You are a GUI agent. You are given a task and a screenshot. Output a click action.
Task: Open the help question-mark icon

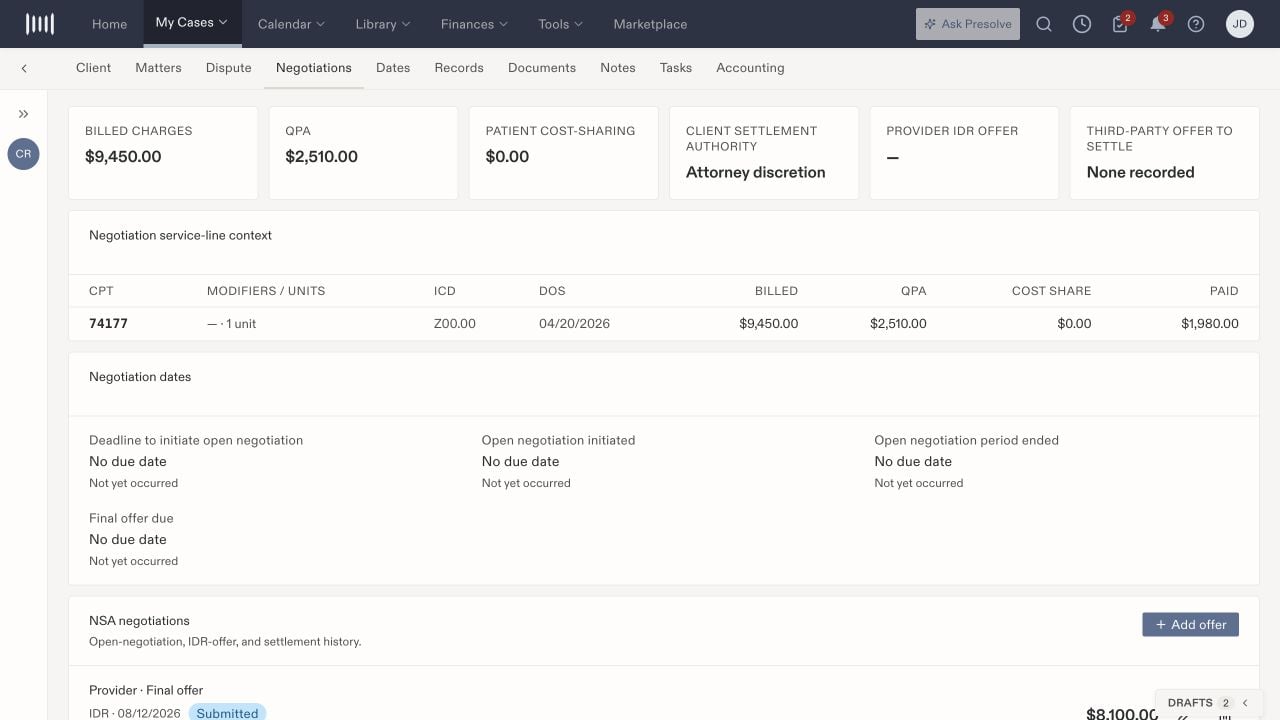coord(1196,24)
